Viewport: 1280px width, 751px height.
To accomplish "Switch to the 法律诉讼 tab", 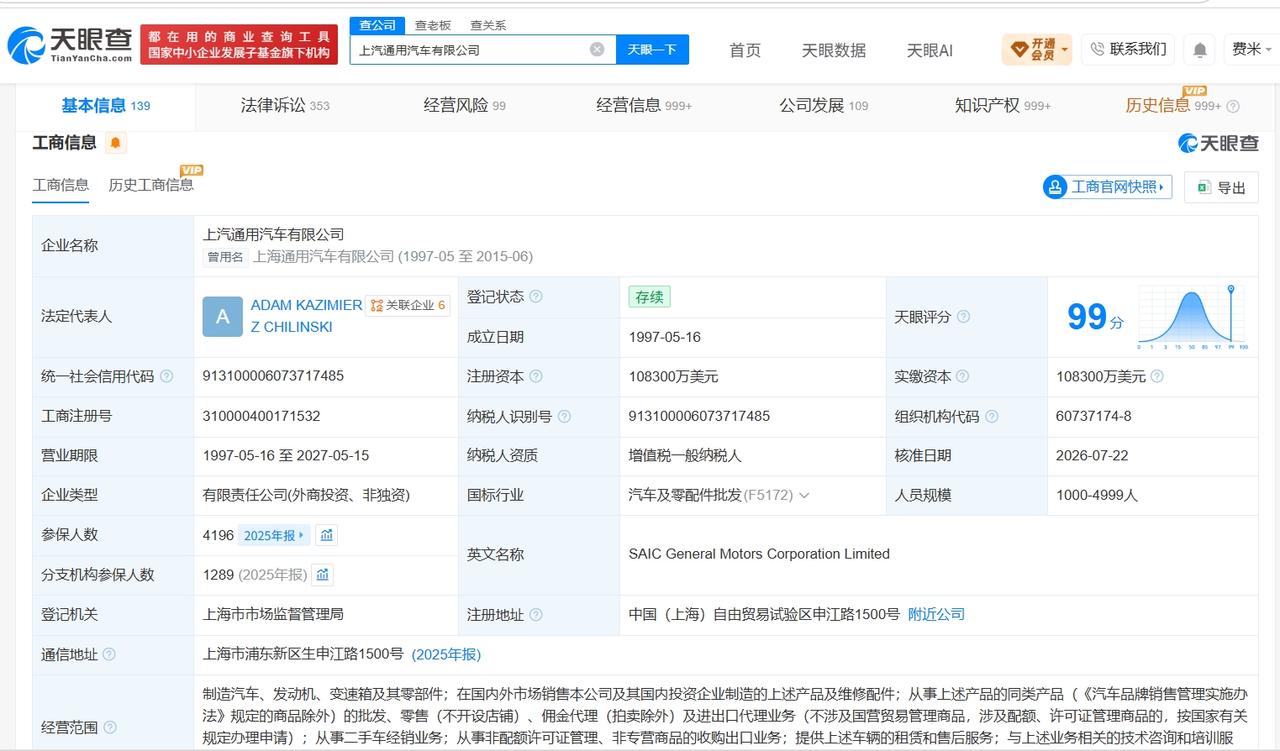I will (285, 105).
